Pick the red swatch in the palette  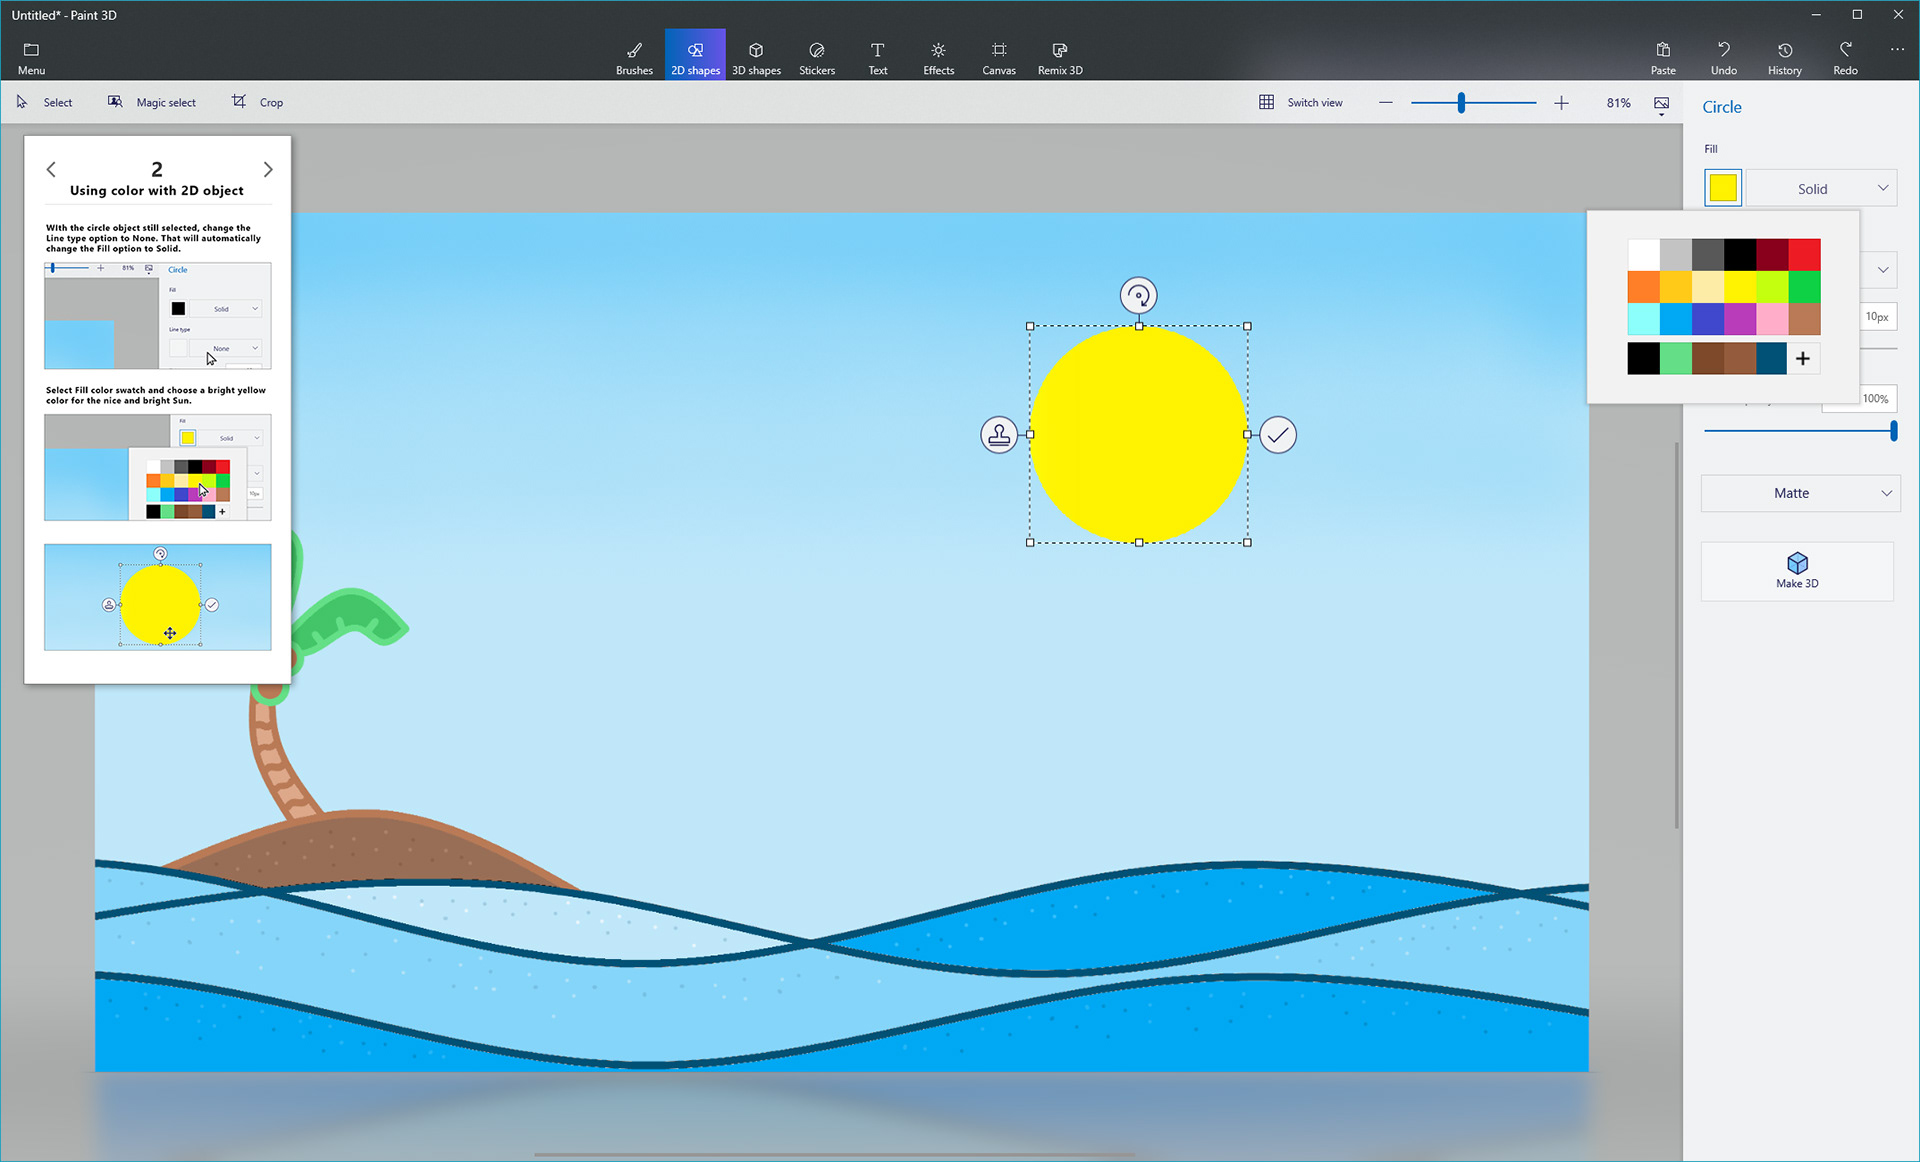point(1804,255)
